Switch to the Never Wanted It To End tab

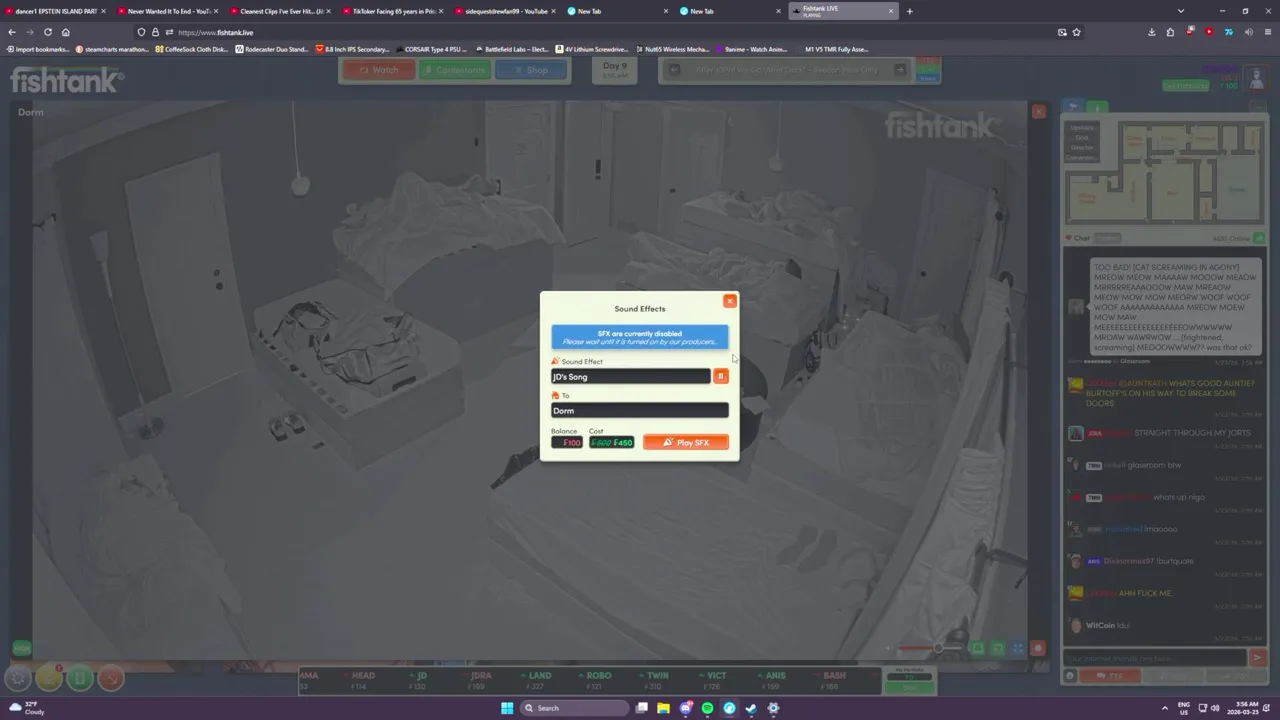(x=168, y=11)
